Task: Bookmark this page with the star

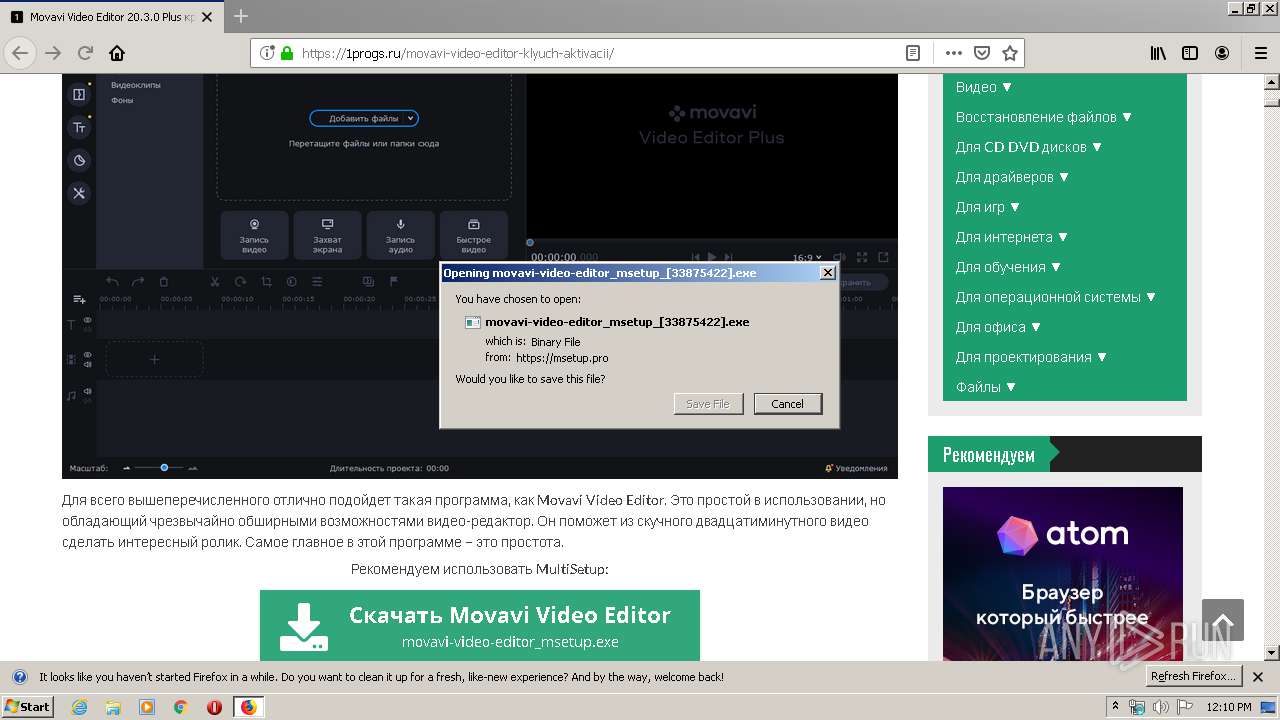Action: (1010, 53)
